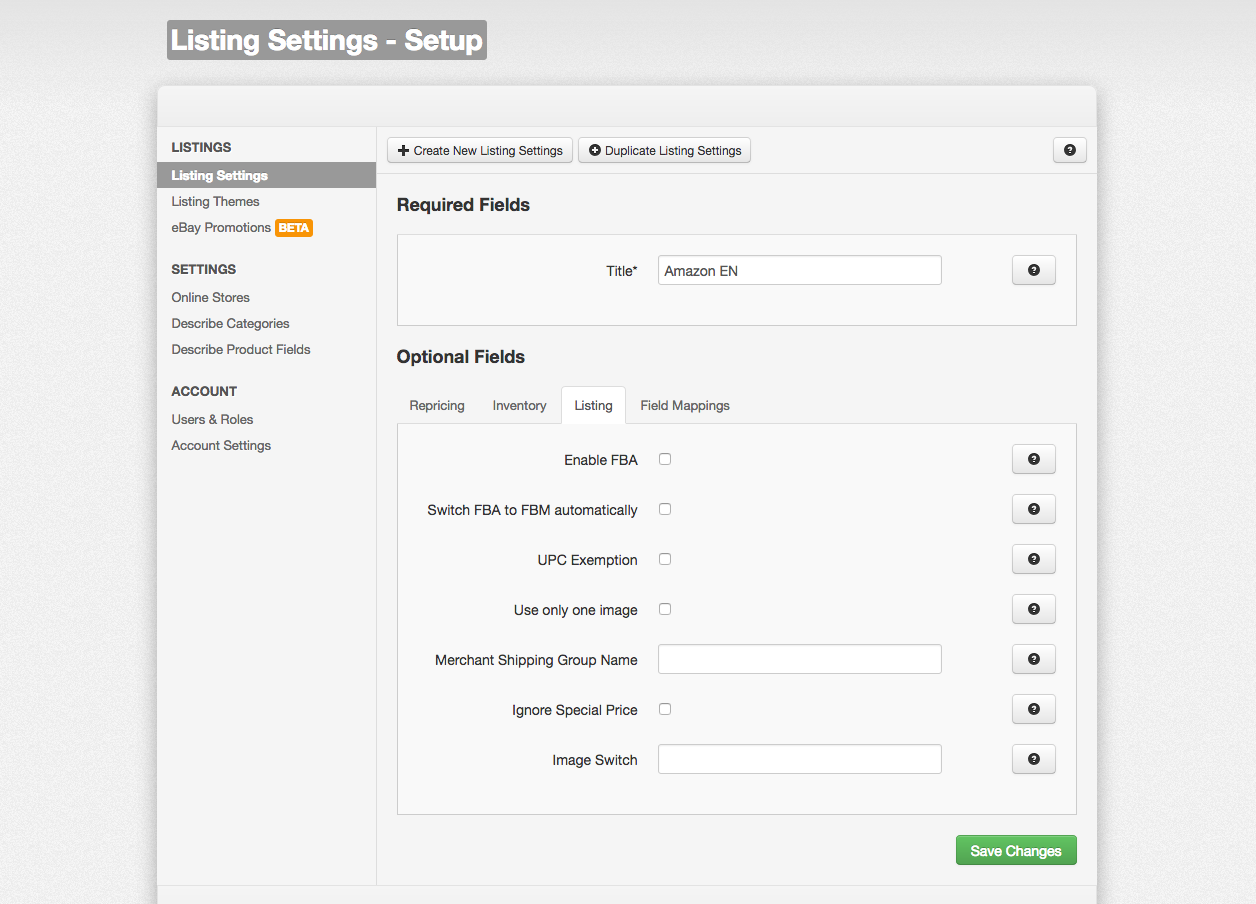Viewport: 1256px width, 904px height.
Task: Show help for the Image Switch field
Action: [1034, 759]
